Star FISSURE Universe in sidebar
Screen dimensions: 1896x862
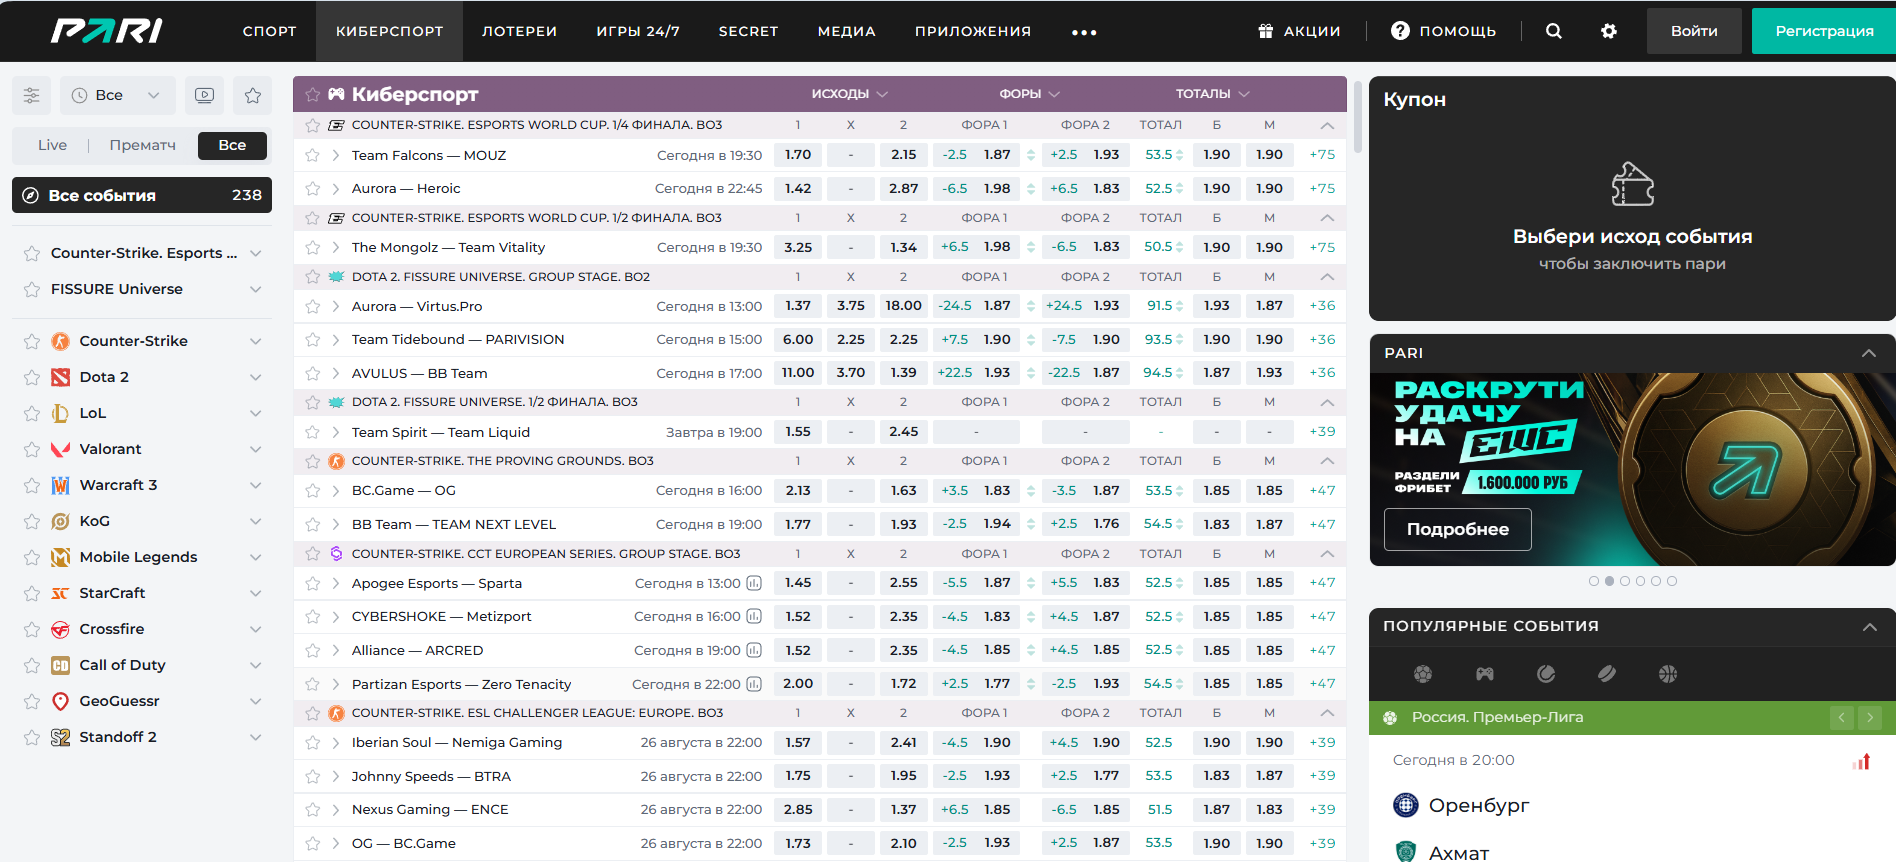pos(32,289)
